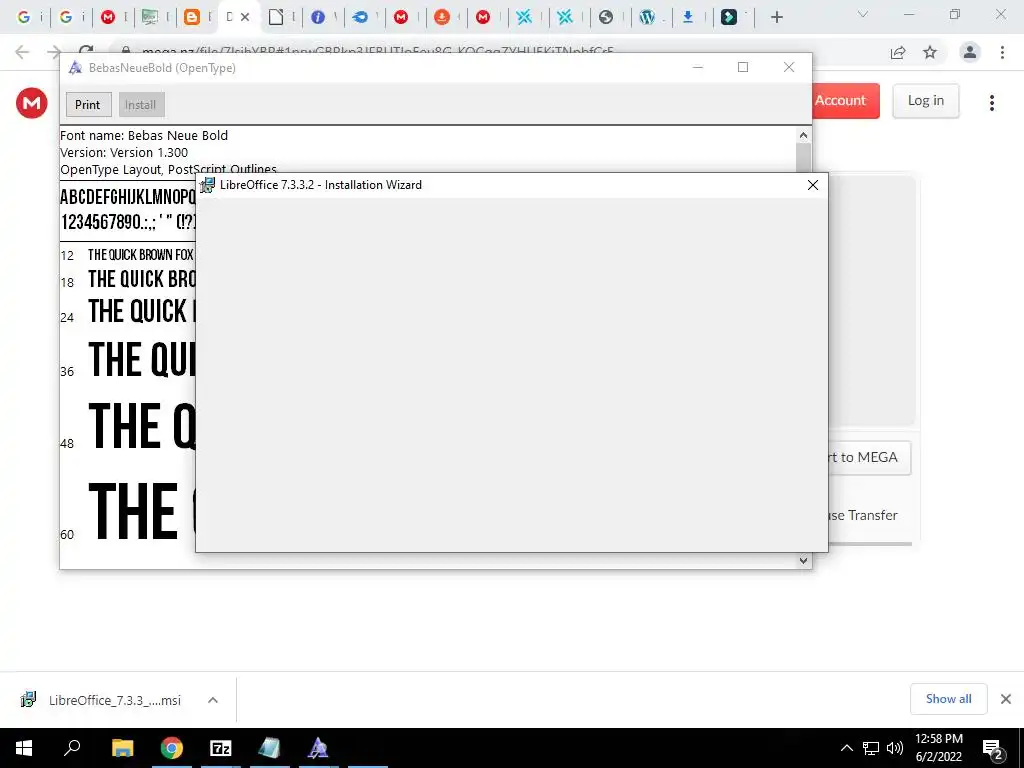Screen dimensions: 1024x768
Task: Select the blue info-icon browser tab
Action: coord(318,17)
